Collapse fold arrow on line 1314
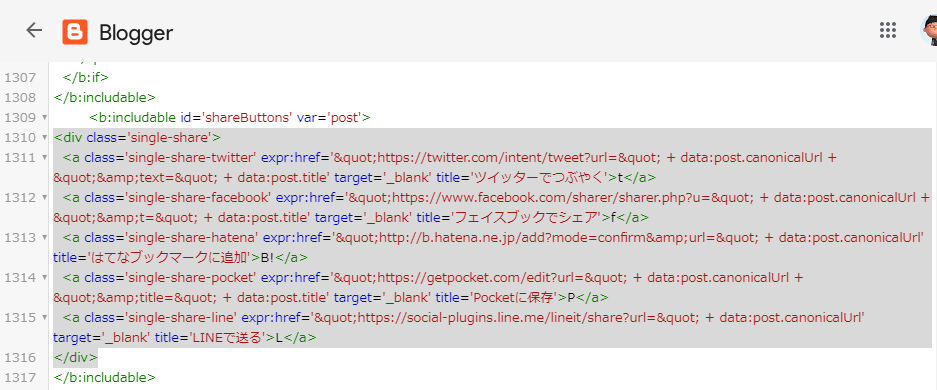 [x=45, y=278]
